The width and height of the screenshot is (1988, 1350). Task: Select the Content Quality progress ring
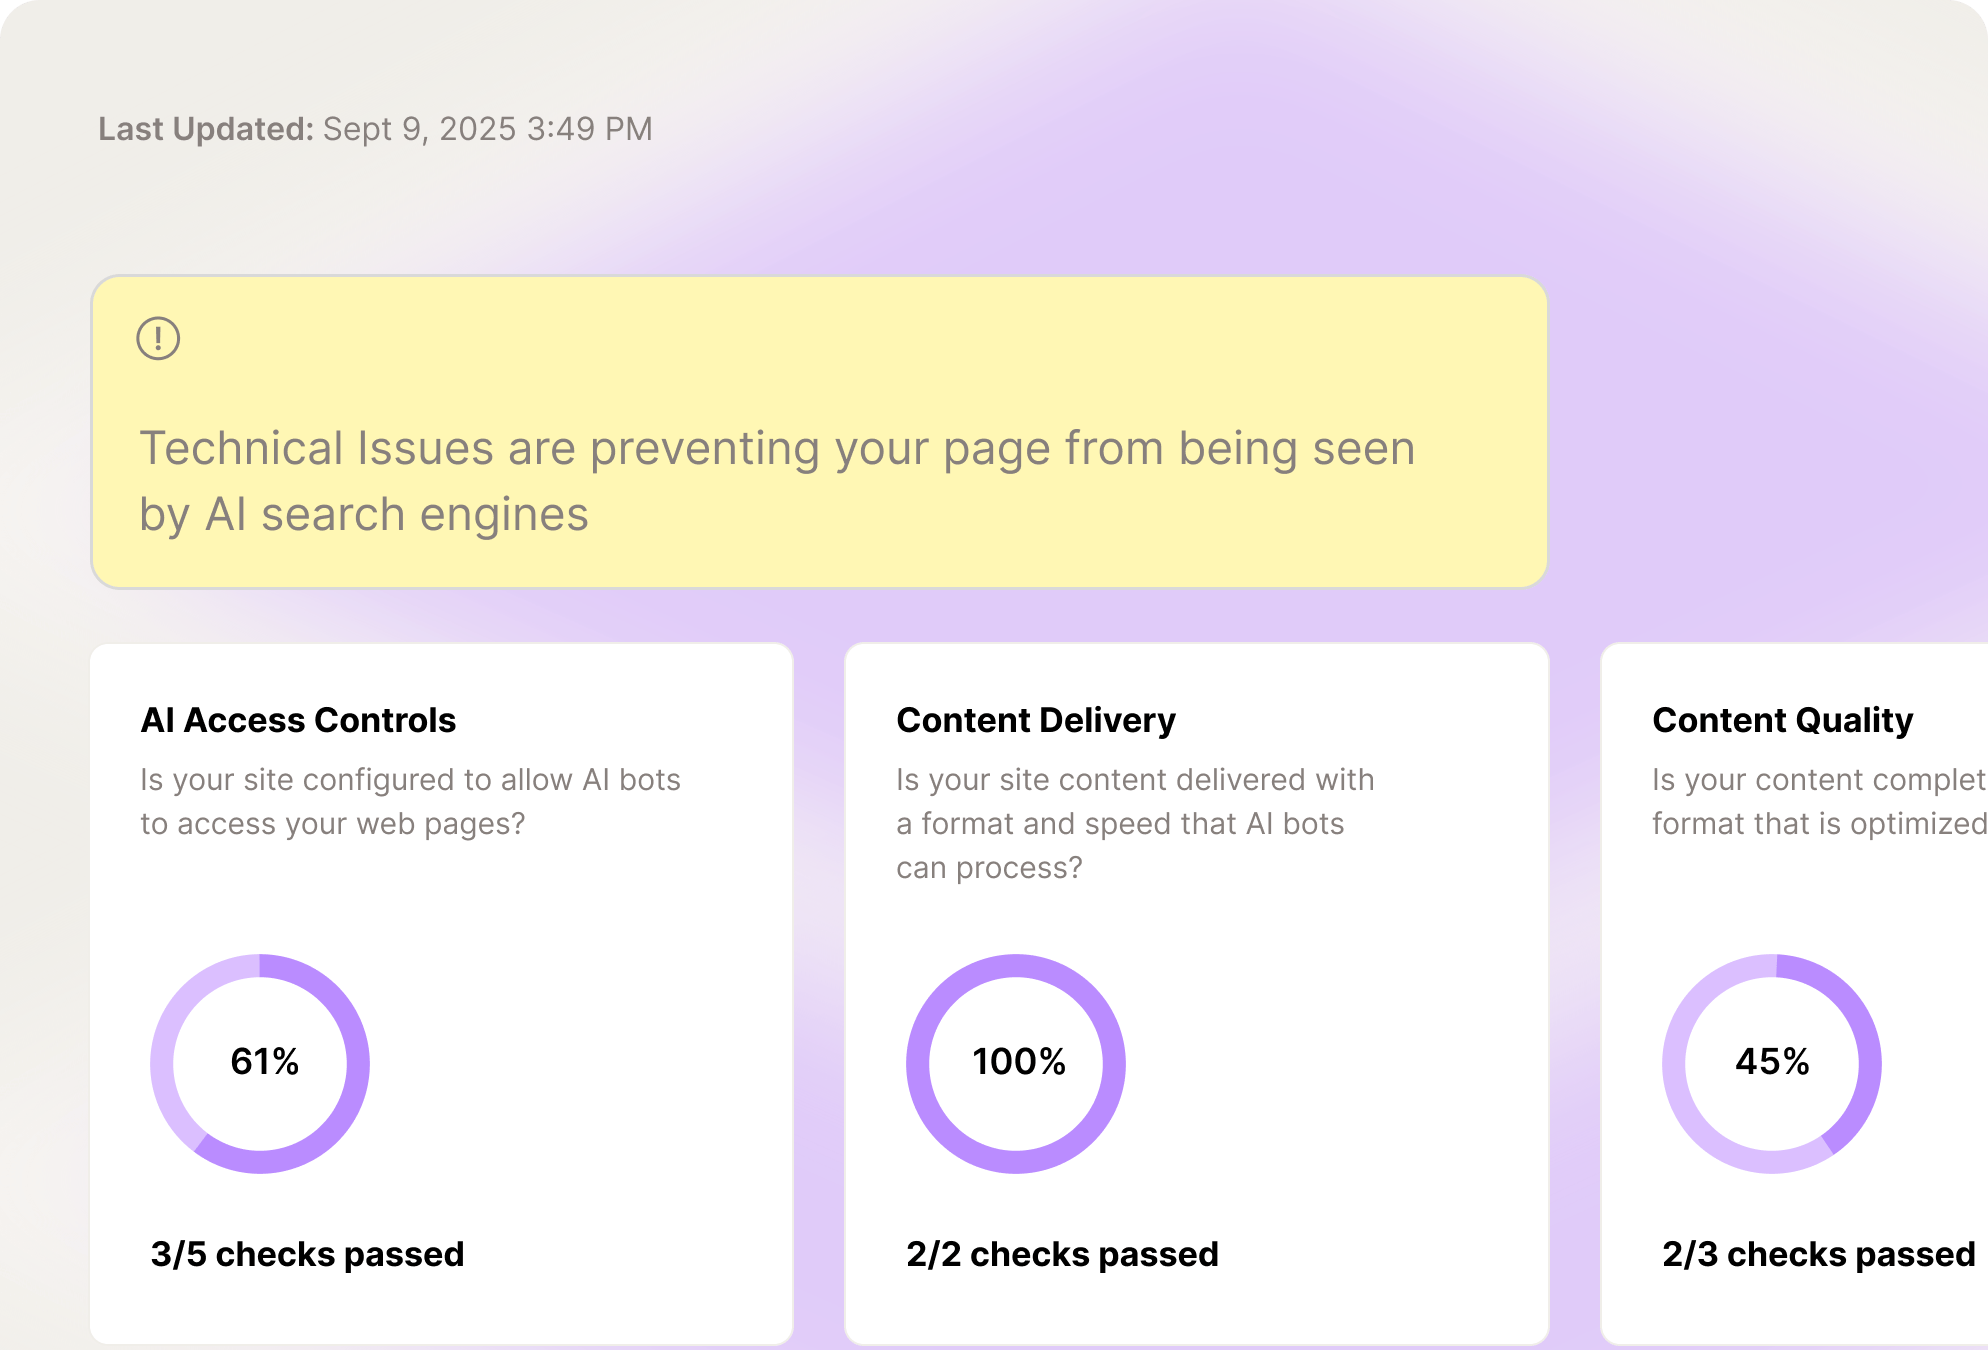click(x=1772, y=1064)
